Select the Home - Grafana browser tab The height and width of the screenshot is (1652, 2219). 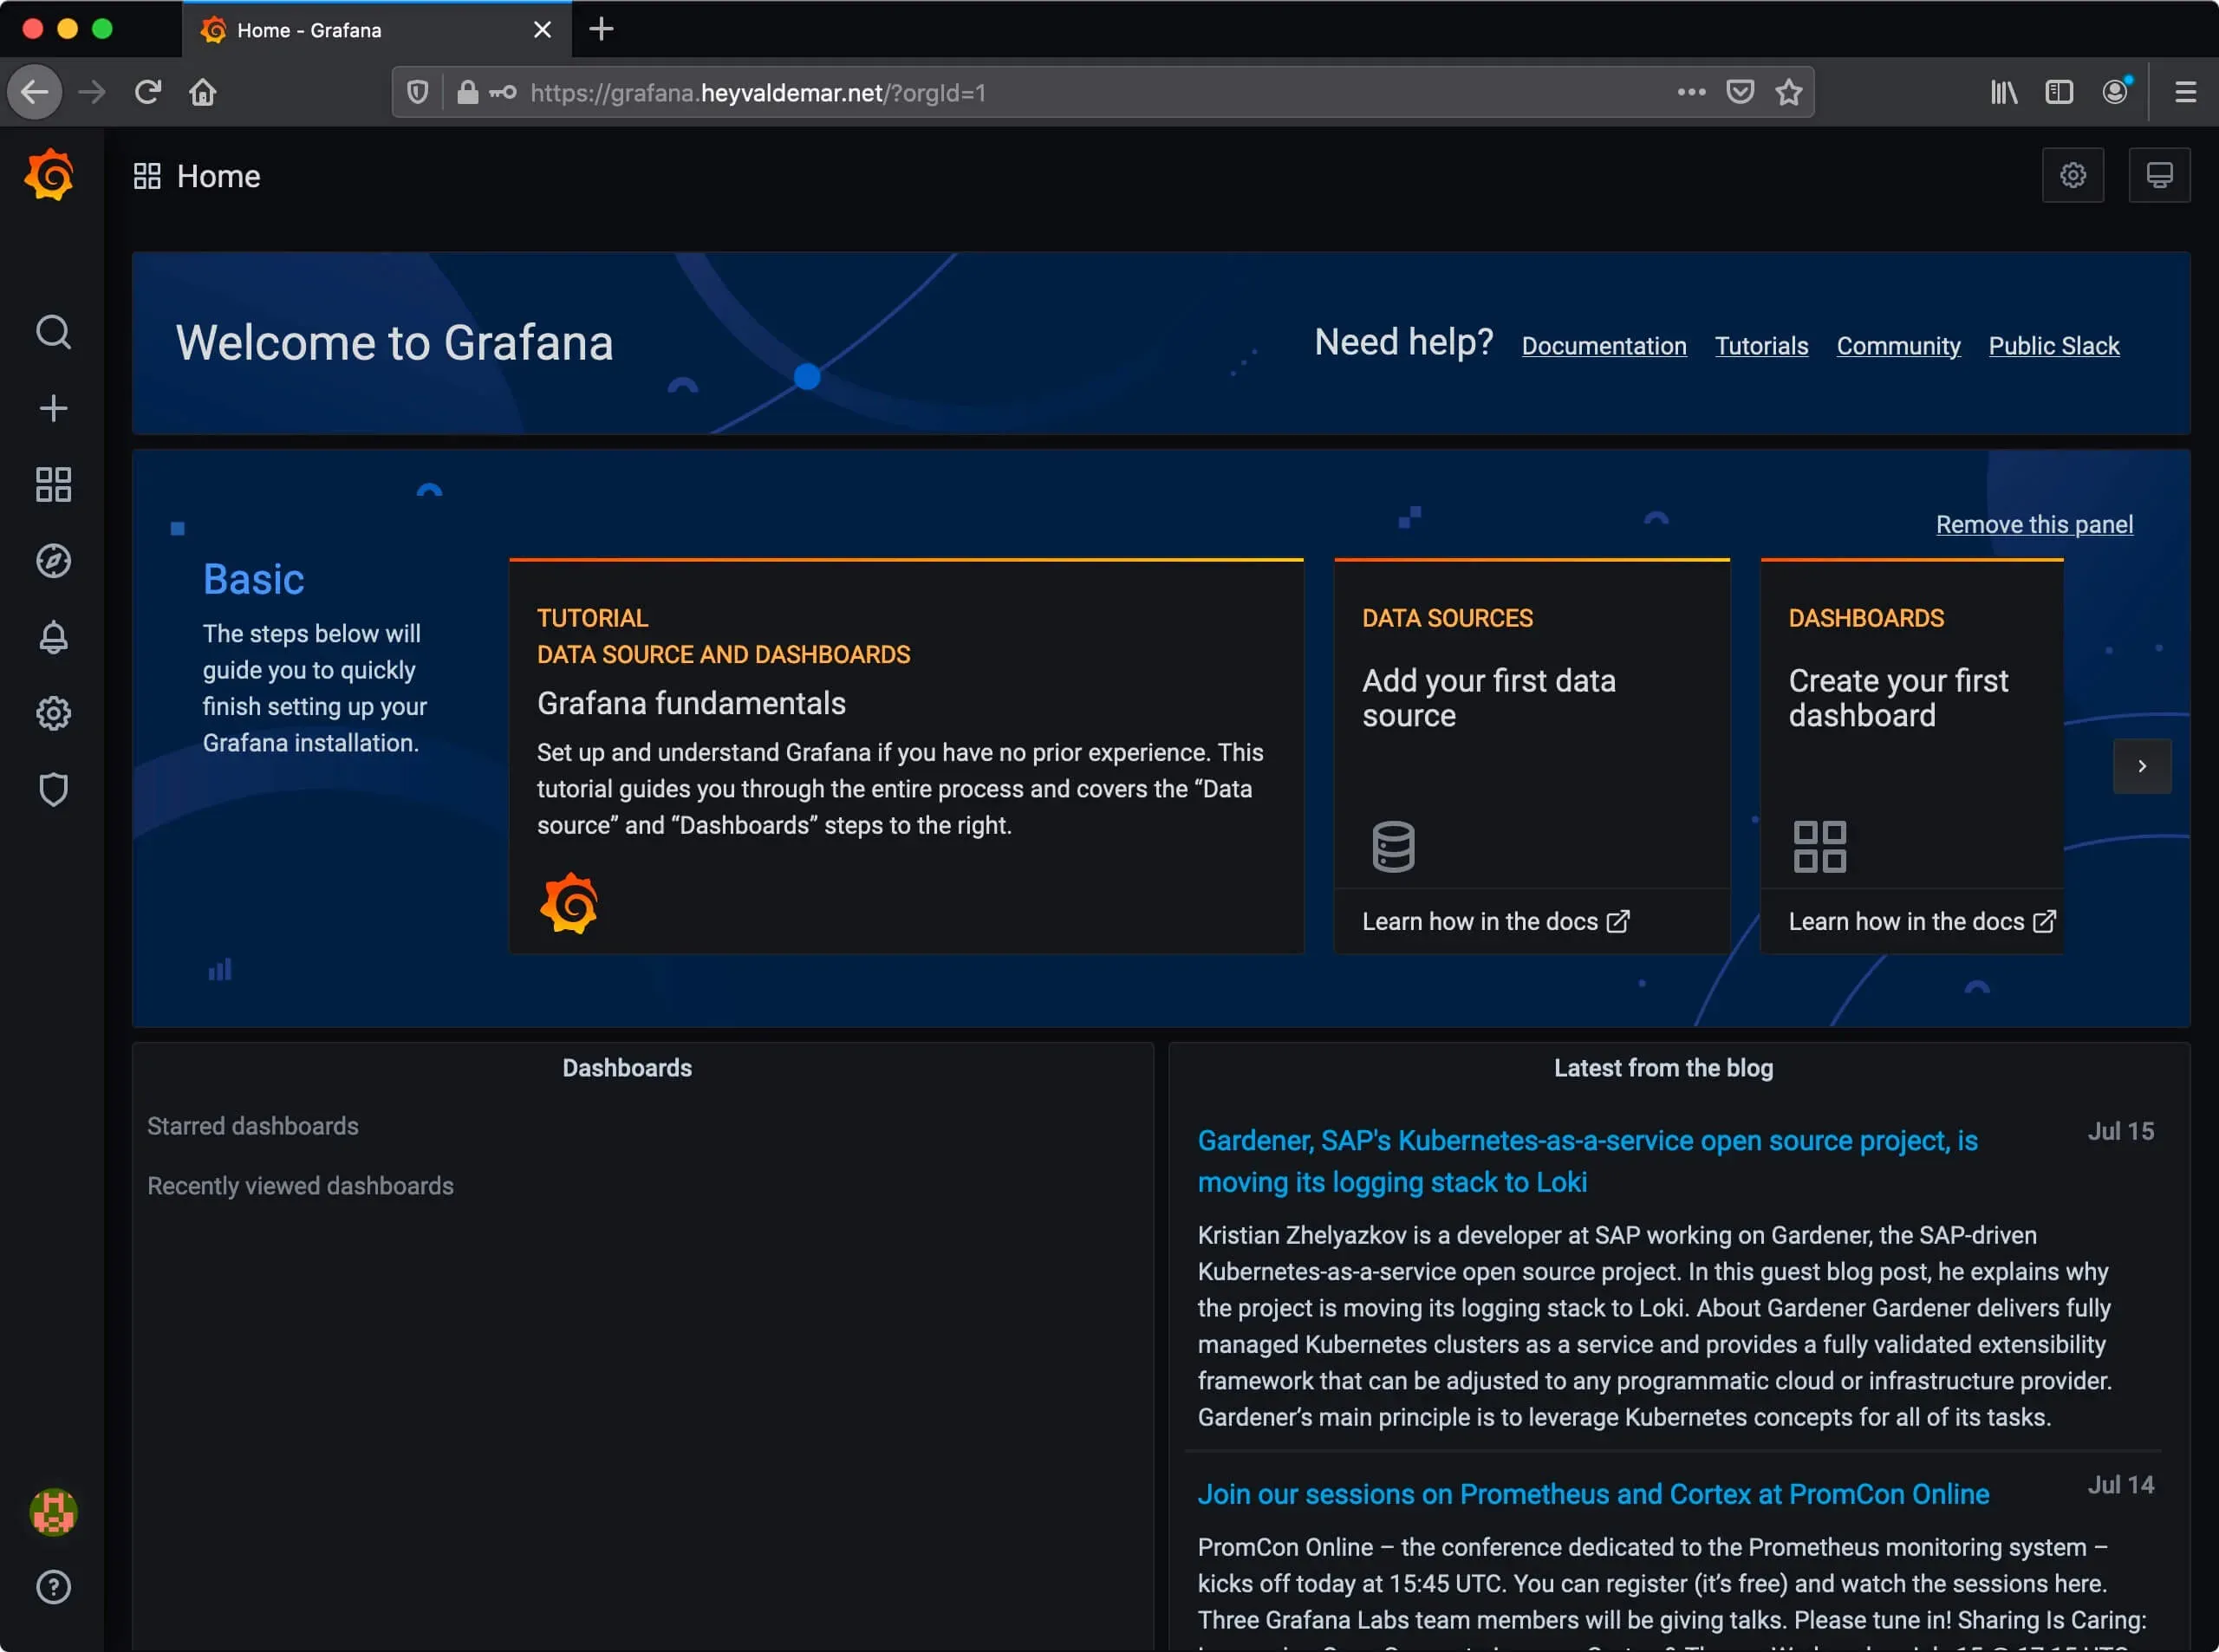click(x=377, y=30)
